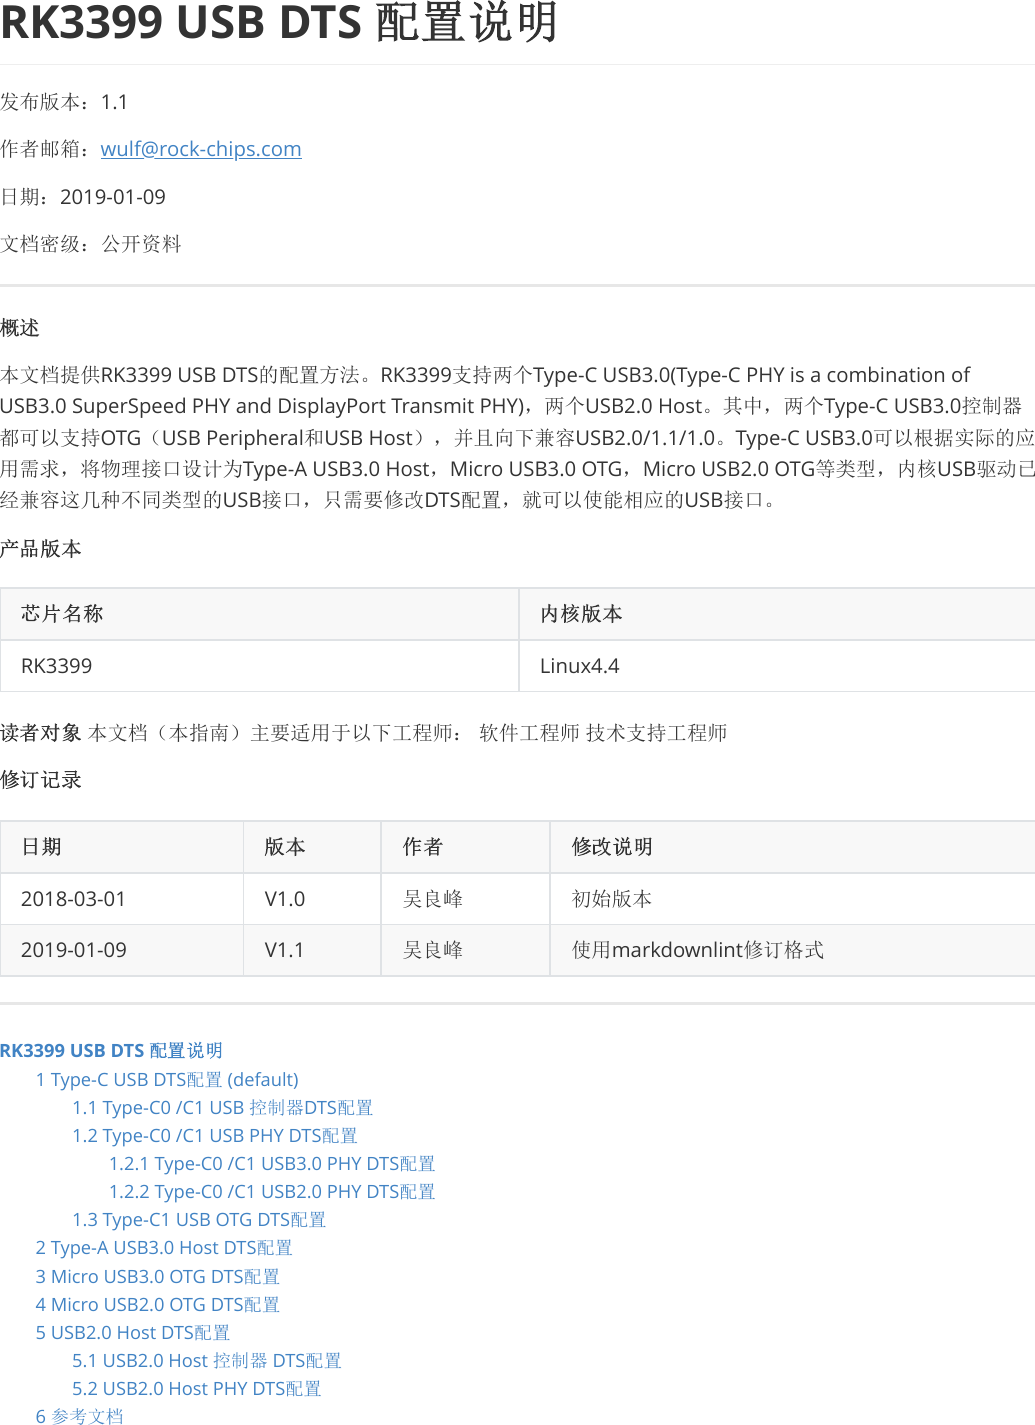Open 1.2 Type-C0 /C1 USB PHY DTS配置 link
This screenshot has height=1425, width=1035.
[214, 1135]
